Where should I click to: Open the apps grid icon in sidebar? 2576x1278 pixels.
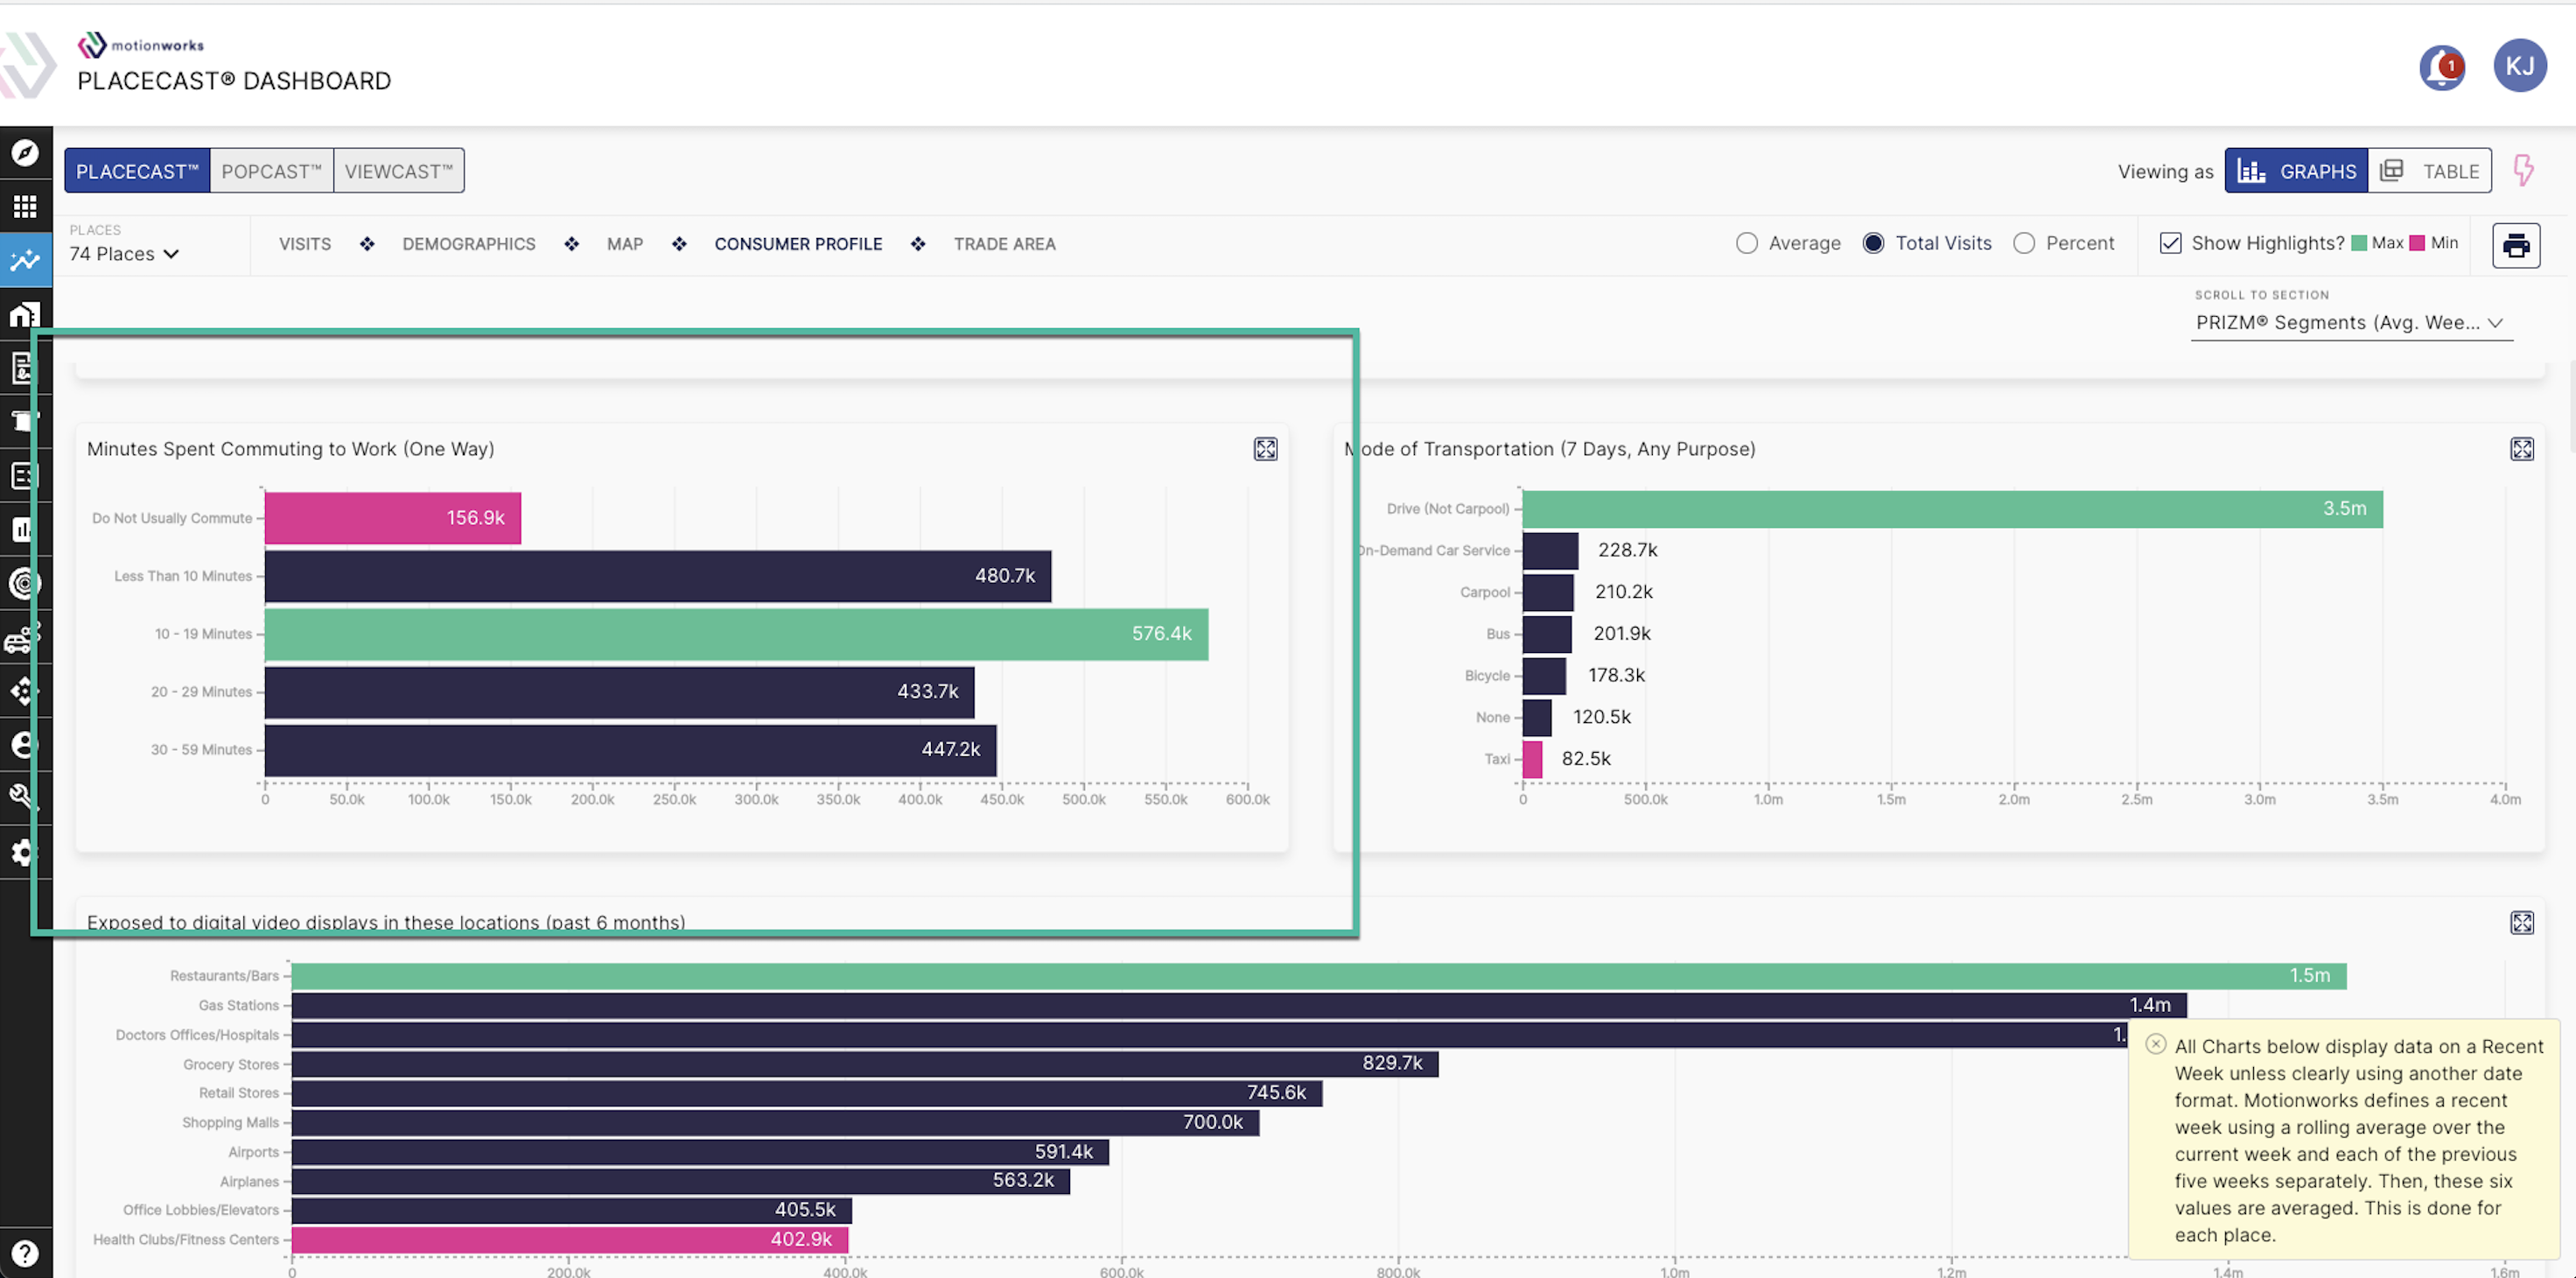point(25,207)
